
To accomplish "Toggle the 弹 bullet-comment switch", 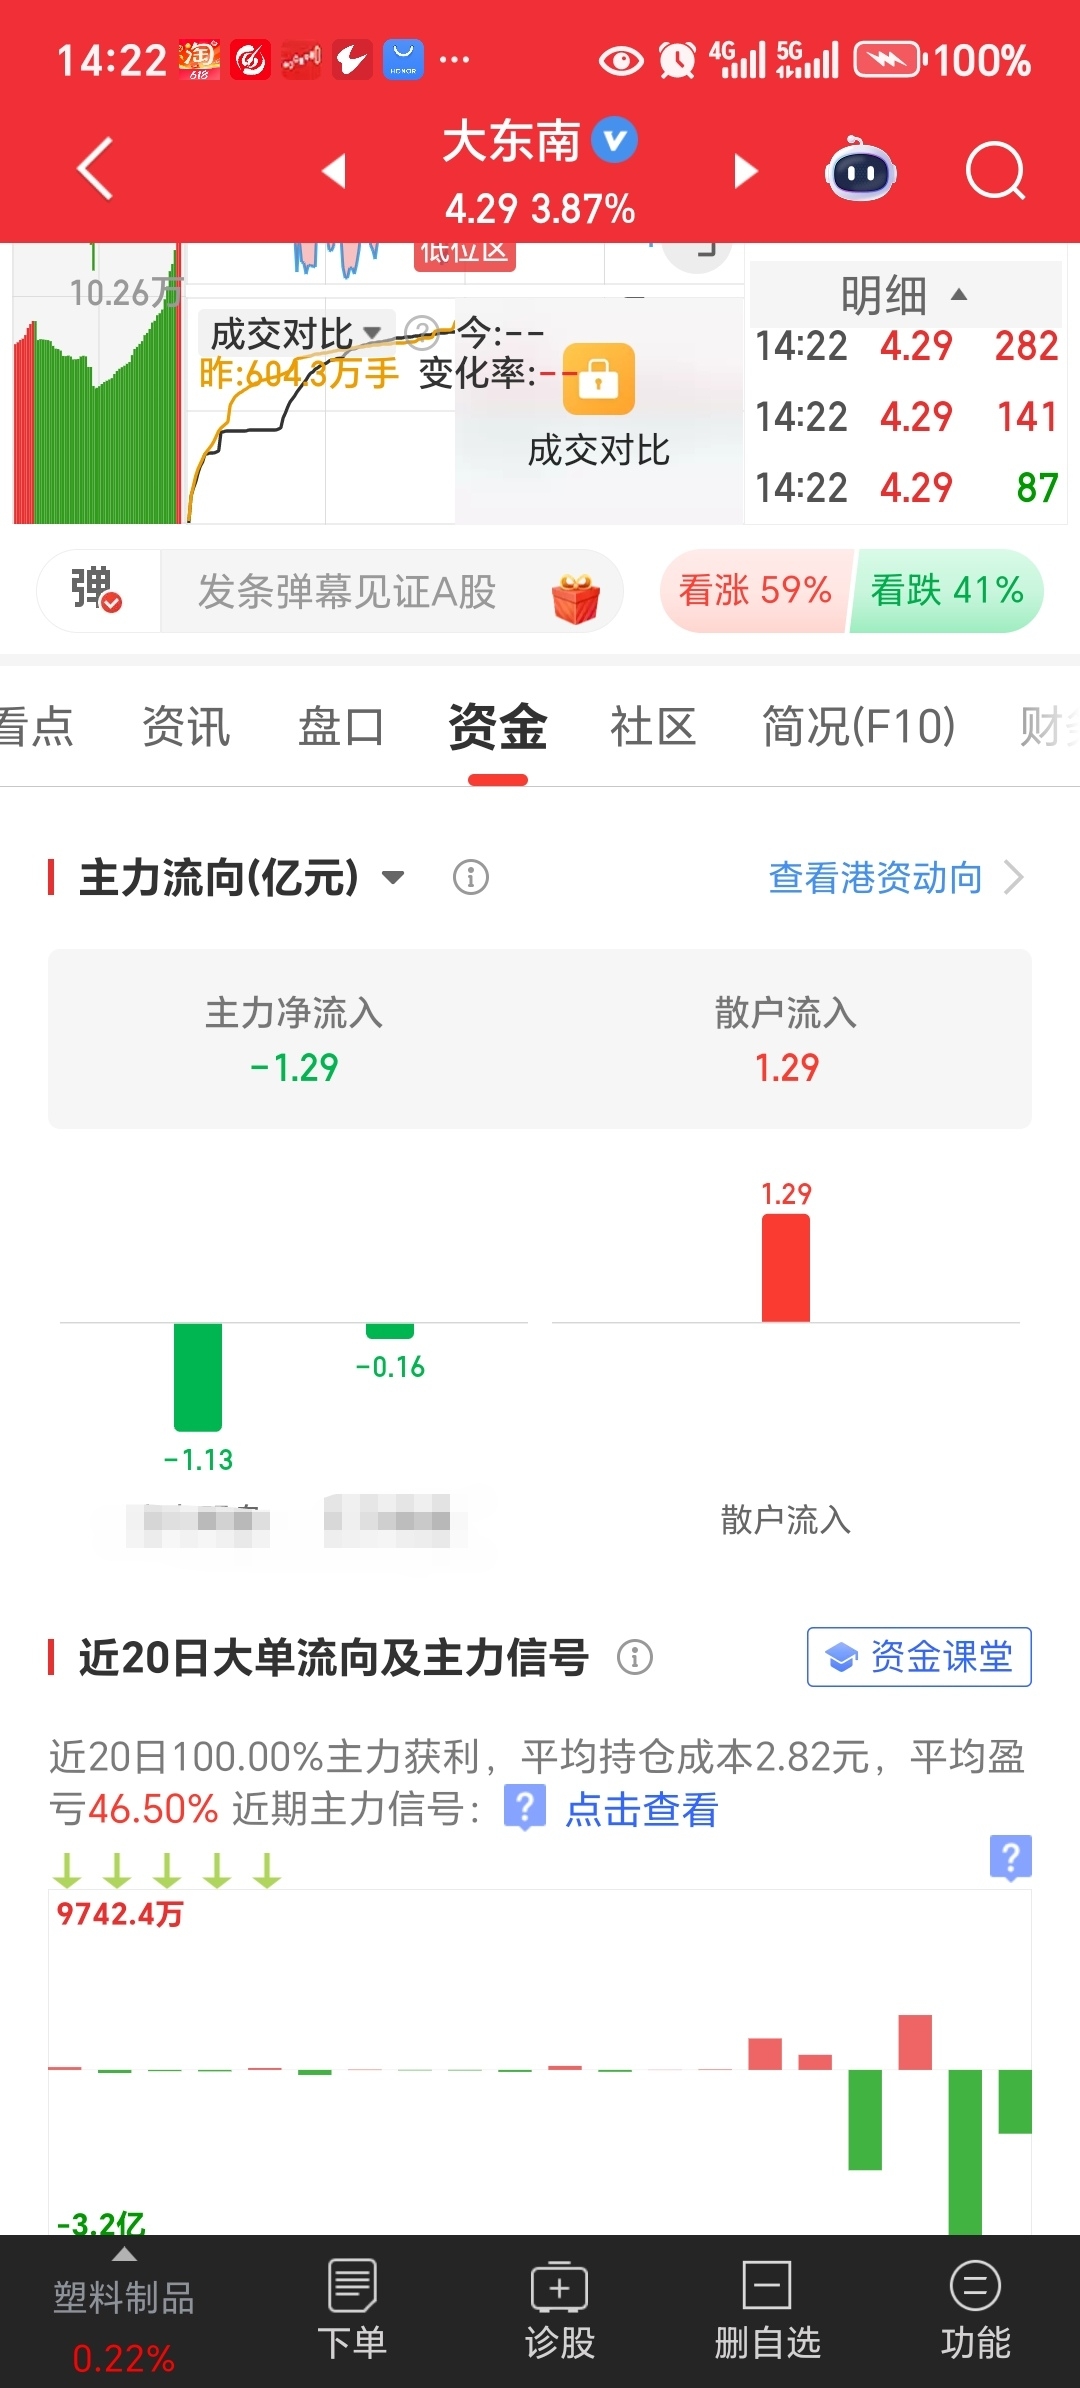I will [97, 590].
